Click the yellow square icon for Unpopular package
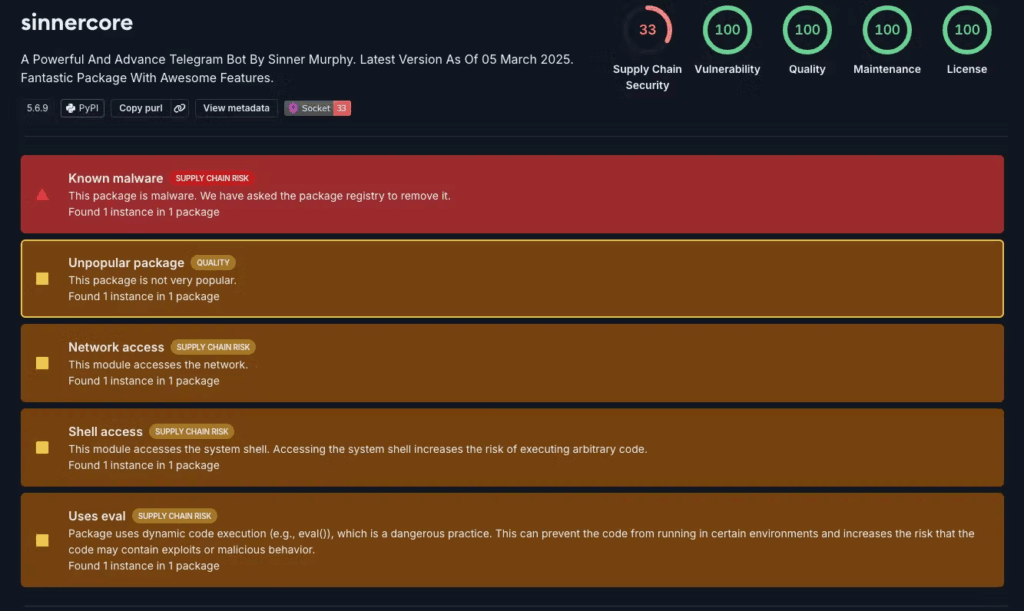 tap(42, 279)
